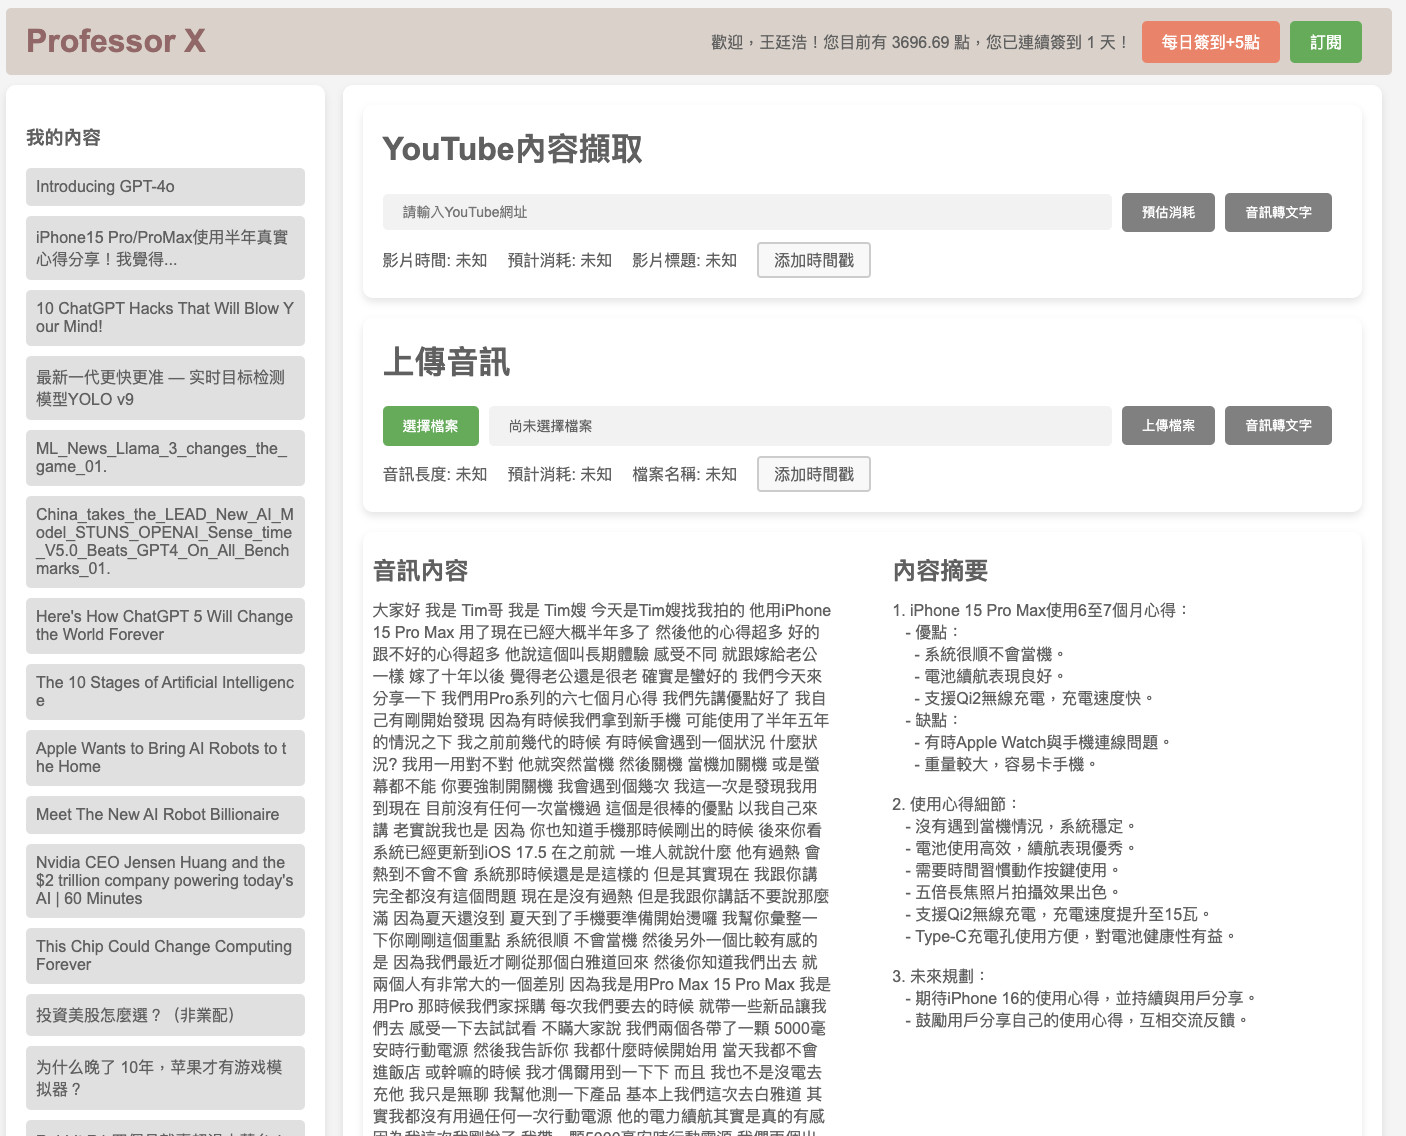The image size is (1406, 1136).
Task: Click 音訊轉文字 button in upload audio section
Action: point(1277,425)
